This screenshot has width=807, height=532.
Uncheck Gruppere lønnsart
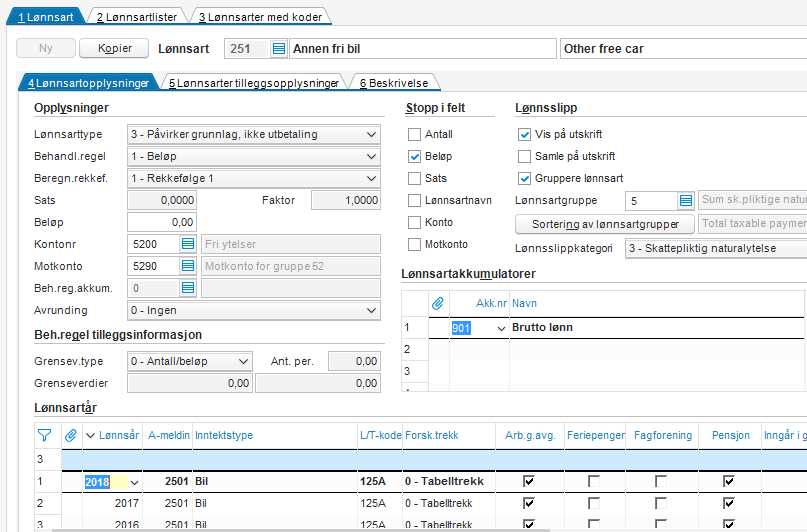524,179
